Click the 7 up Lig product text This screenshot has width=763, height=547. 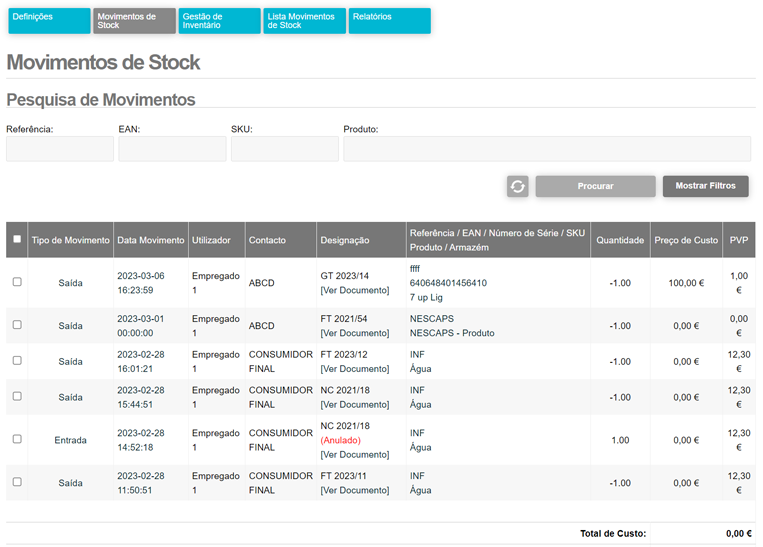[x=426, y=297]
